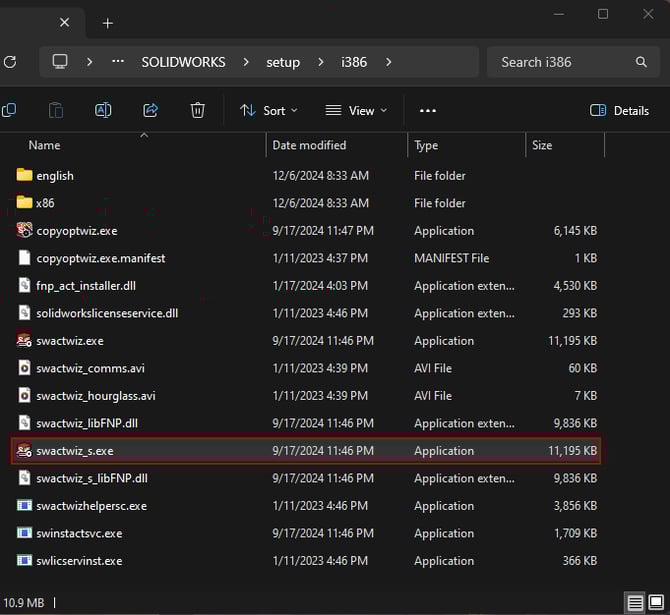Viewport: 670px width, 615px height.
Task: Click the Delete trash can icon
Action: (198, 110)
